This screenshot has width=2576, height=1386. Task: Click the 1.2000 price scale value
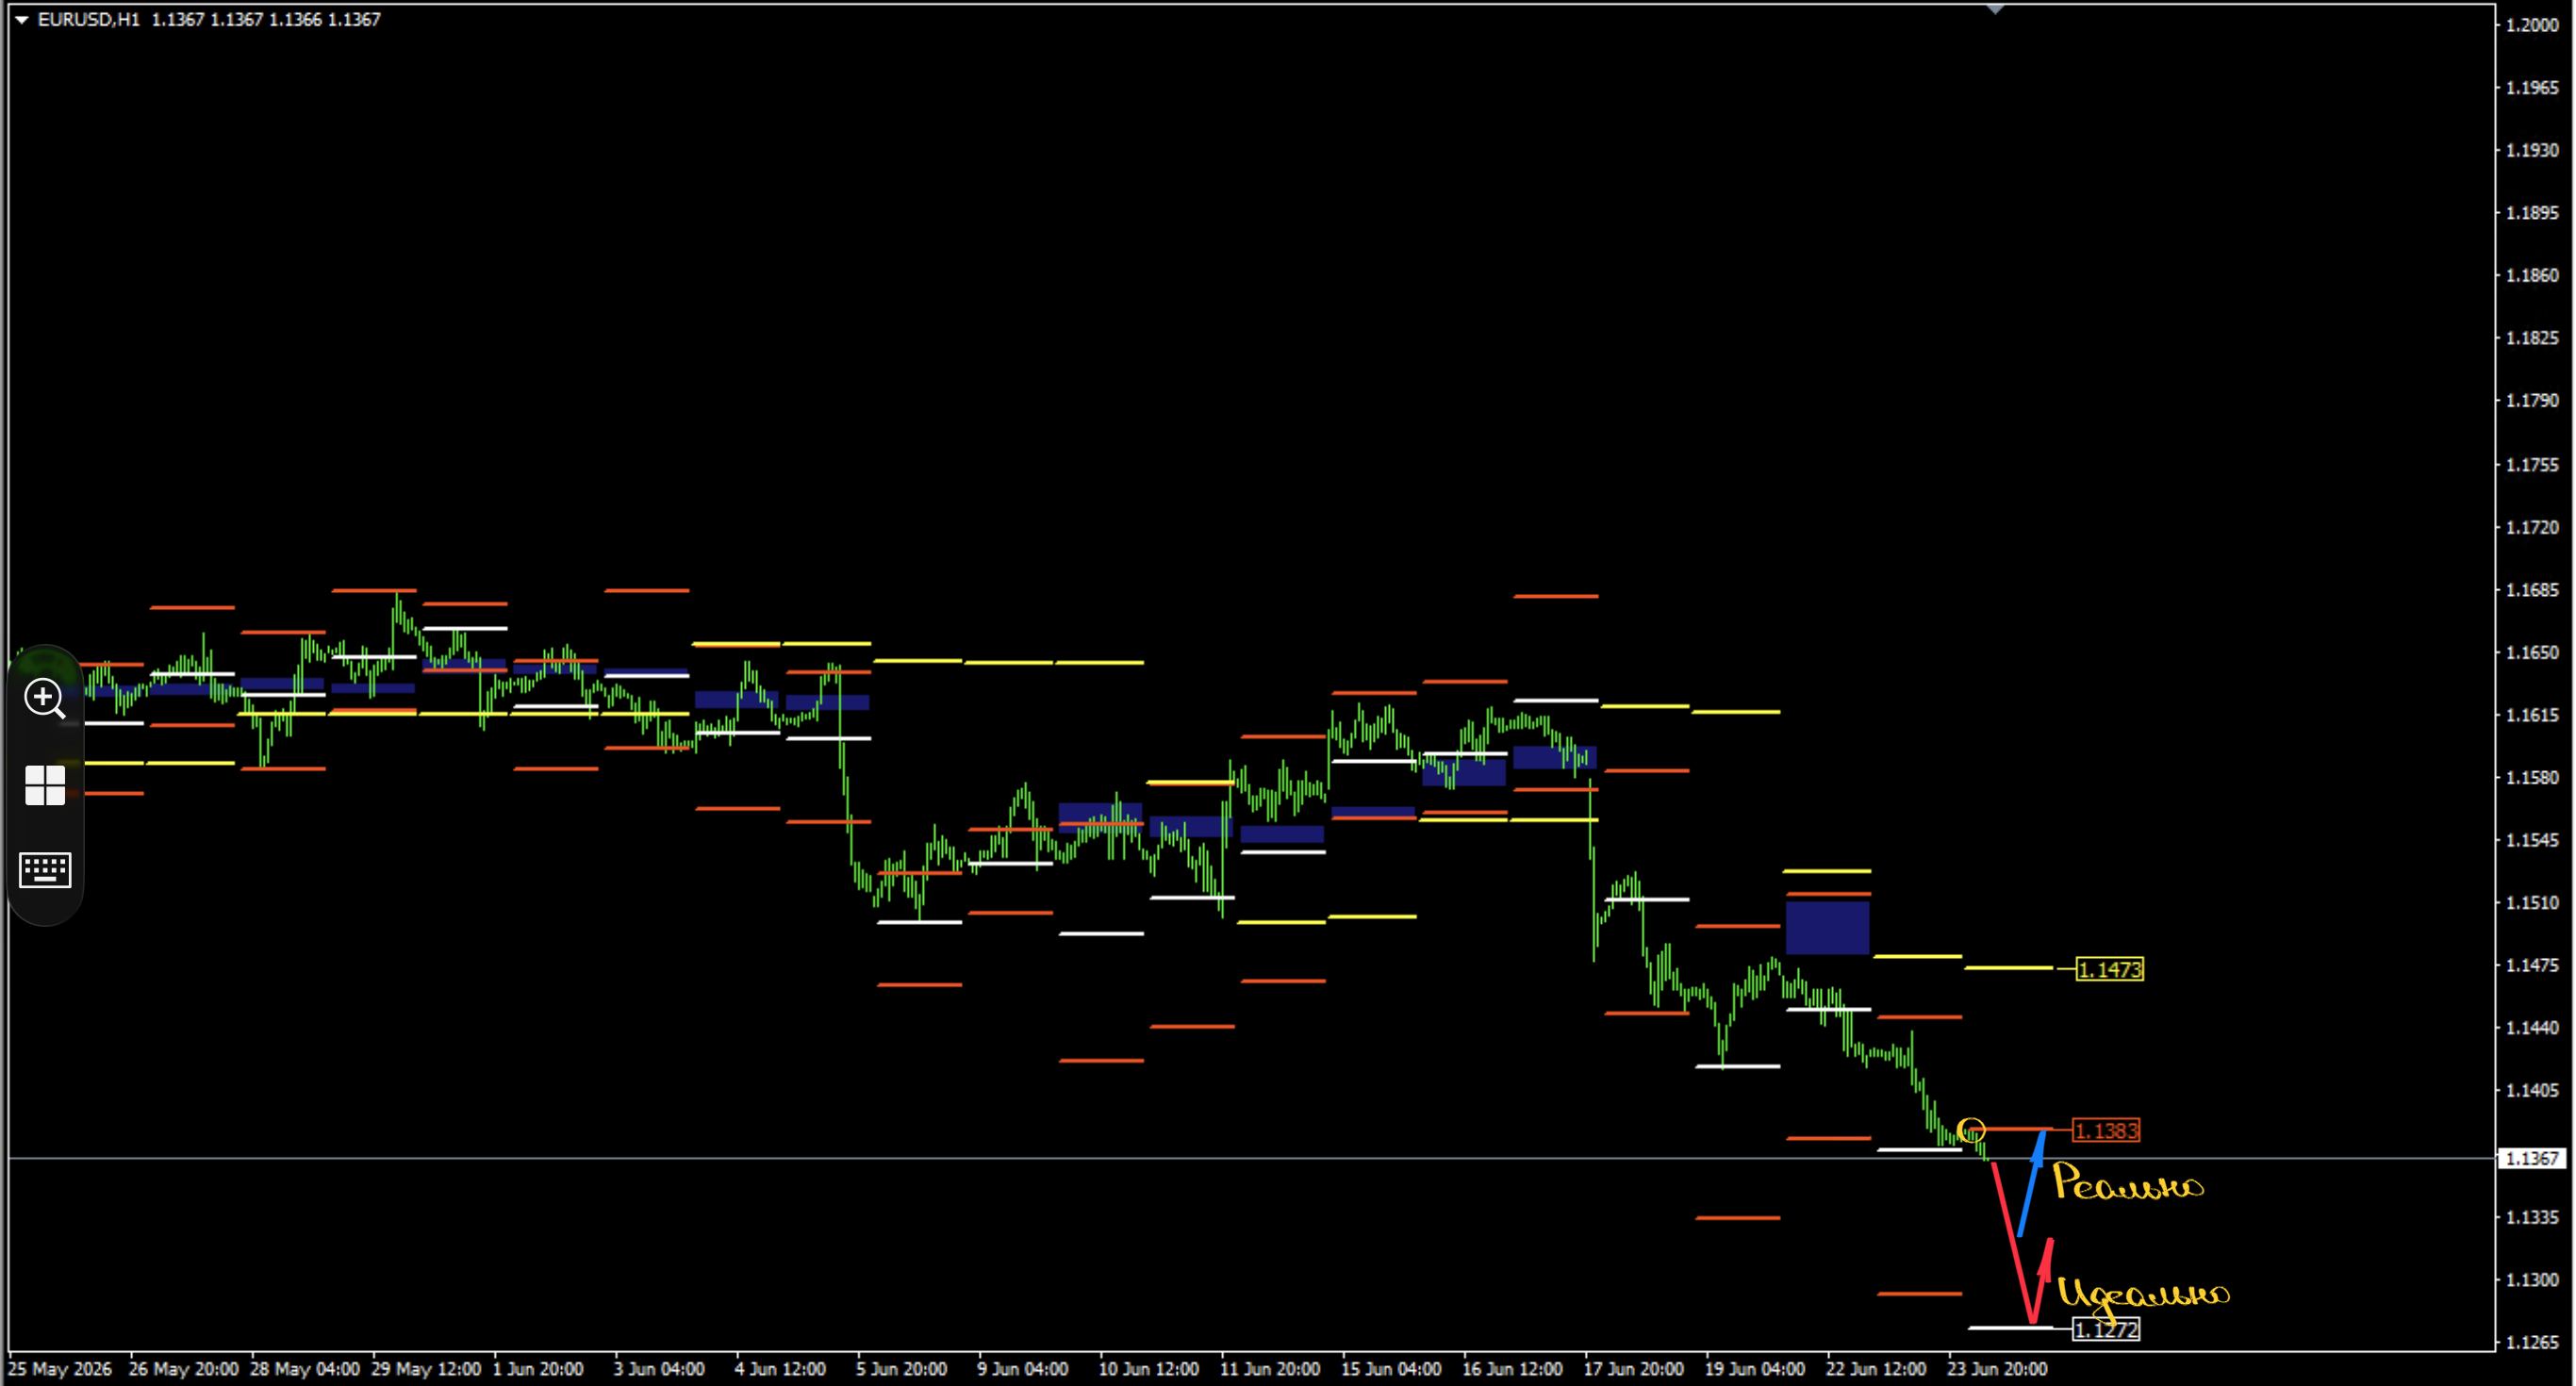click(2532, 25)
